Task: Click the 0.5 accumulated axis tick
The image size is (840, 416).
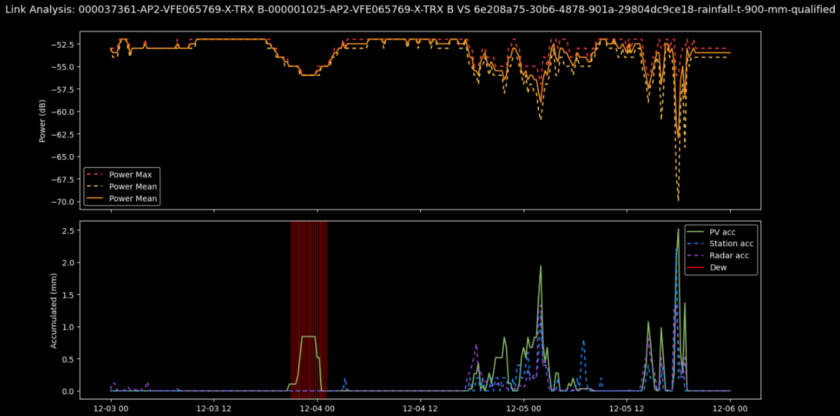Action: (70, 359)
